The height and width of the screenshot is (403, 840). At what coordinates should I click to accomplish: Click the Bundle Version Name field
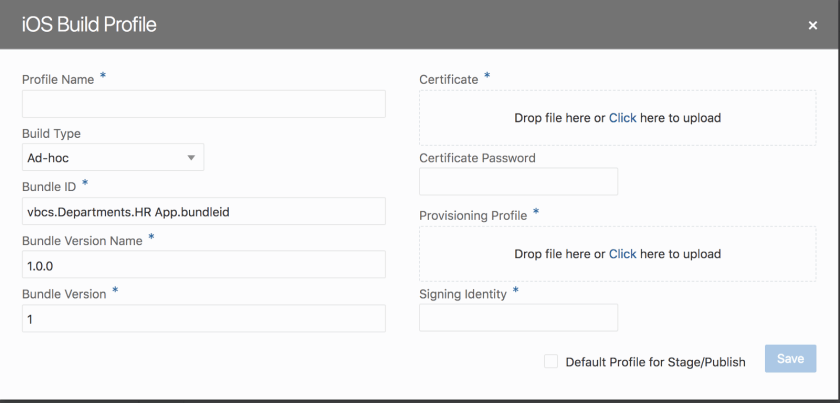pyautogui.click(x=203, y=264)
